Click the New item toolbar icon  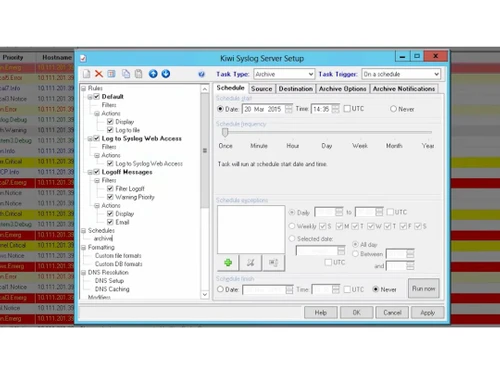pos(86,74)
